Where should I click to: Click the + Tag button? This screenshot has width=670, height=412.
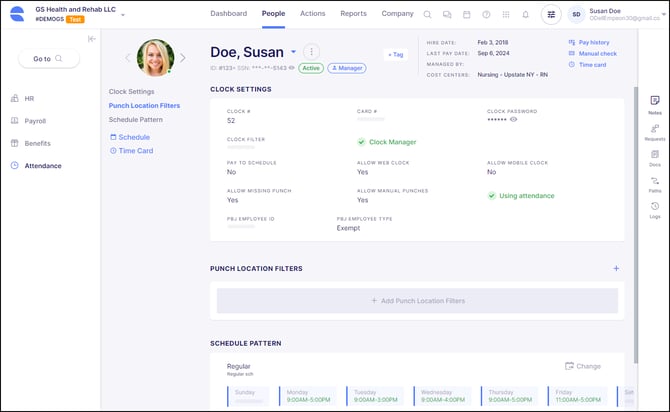[396, 55]
